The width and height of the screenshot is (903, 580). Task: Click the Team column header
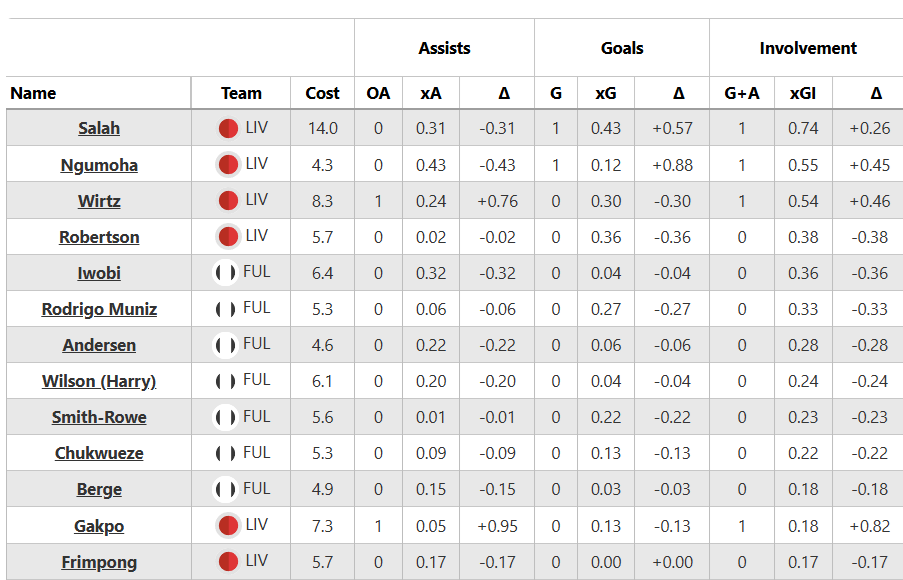coord(241,93)
